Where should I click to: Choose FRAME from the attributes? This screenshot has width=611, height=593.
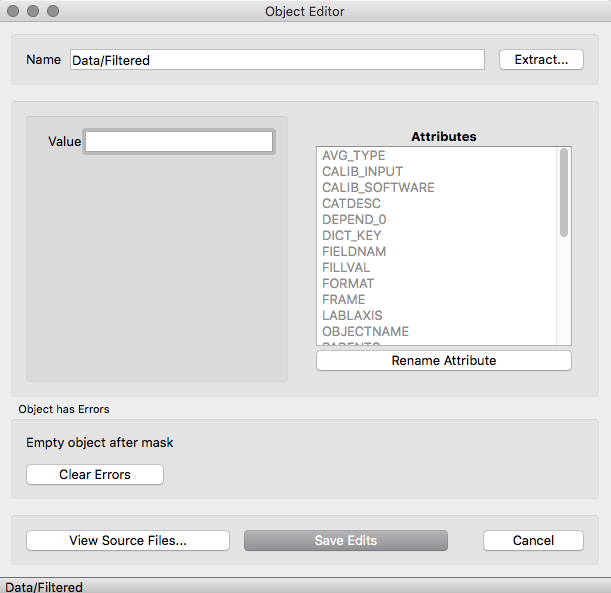pos(344,300)
